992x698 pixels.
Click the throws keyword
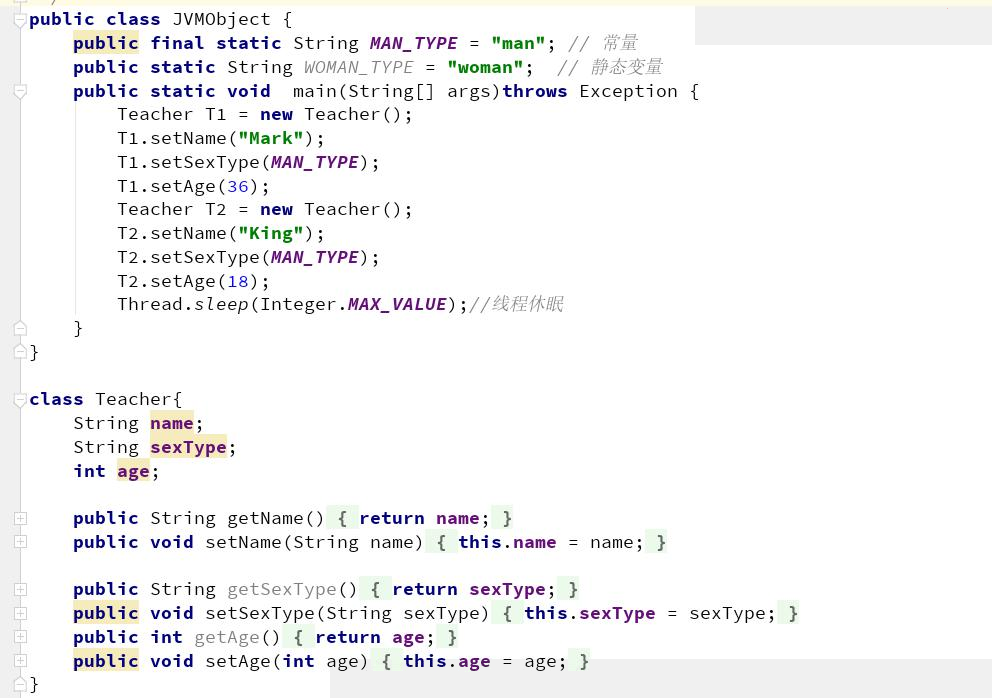pos(535,91)
